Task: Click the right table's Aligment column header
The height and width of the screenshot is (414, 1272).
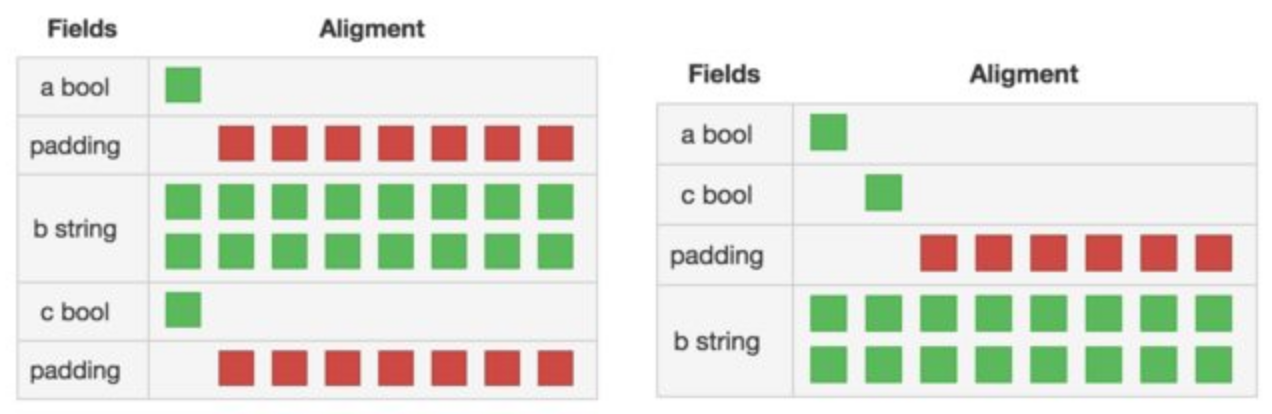Action: click(x=1023, y=74)
